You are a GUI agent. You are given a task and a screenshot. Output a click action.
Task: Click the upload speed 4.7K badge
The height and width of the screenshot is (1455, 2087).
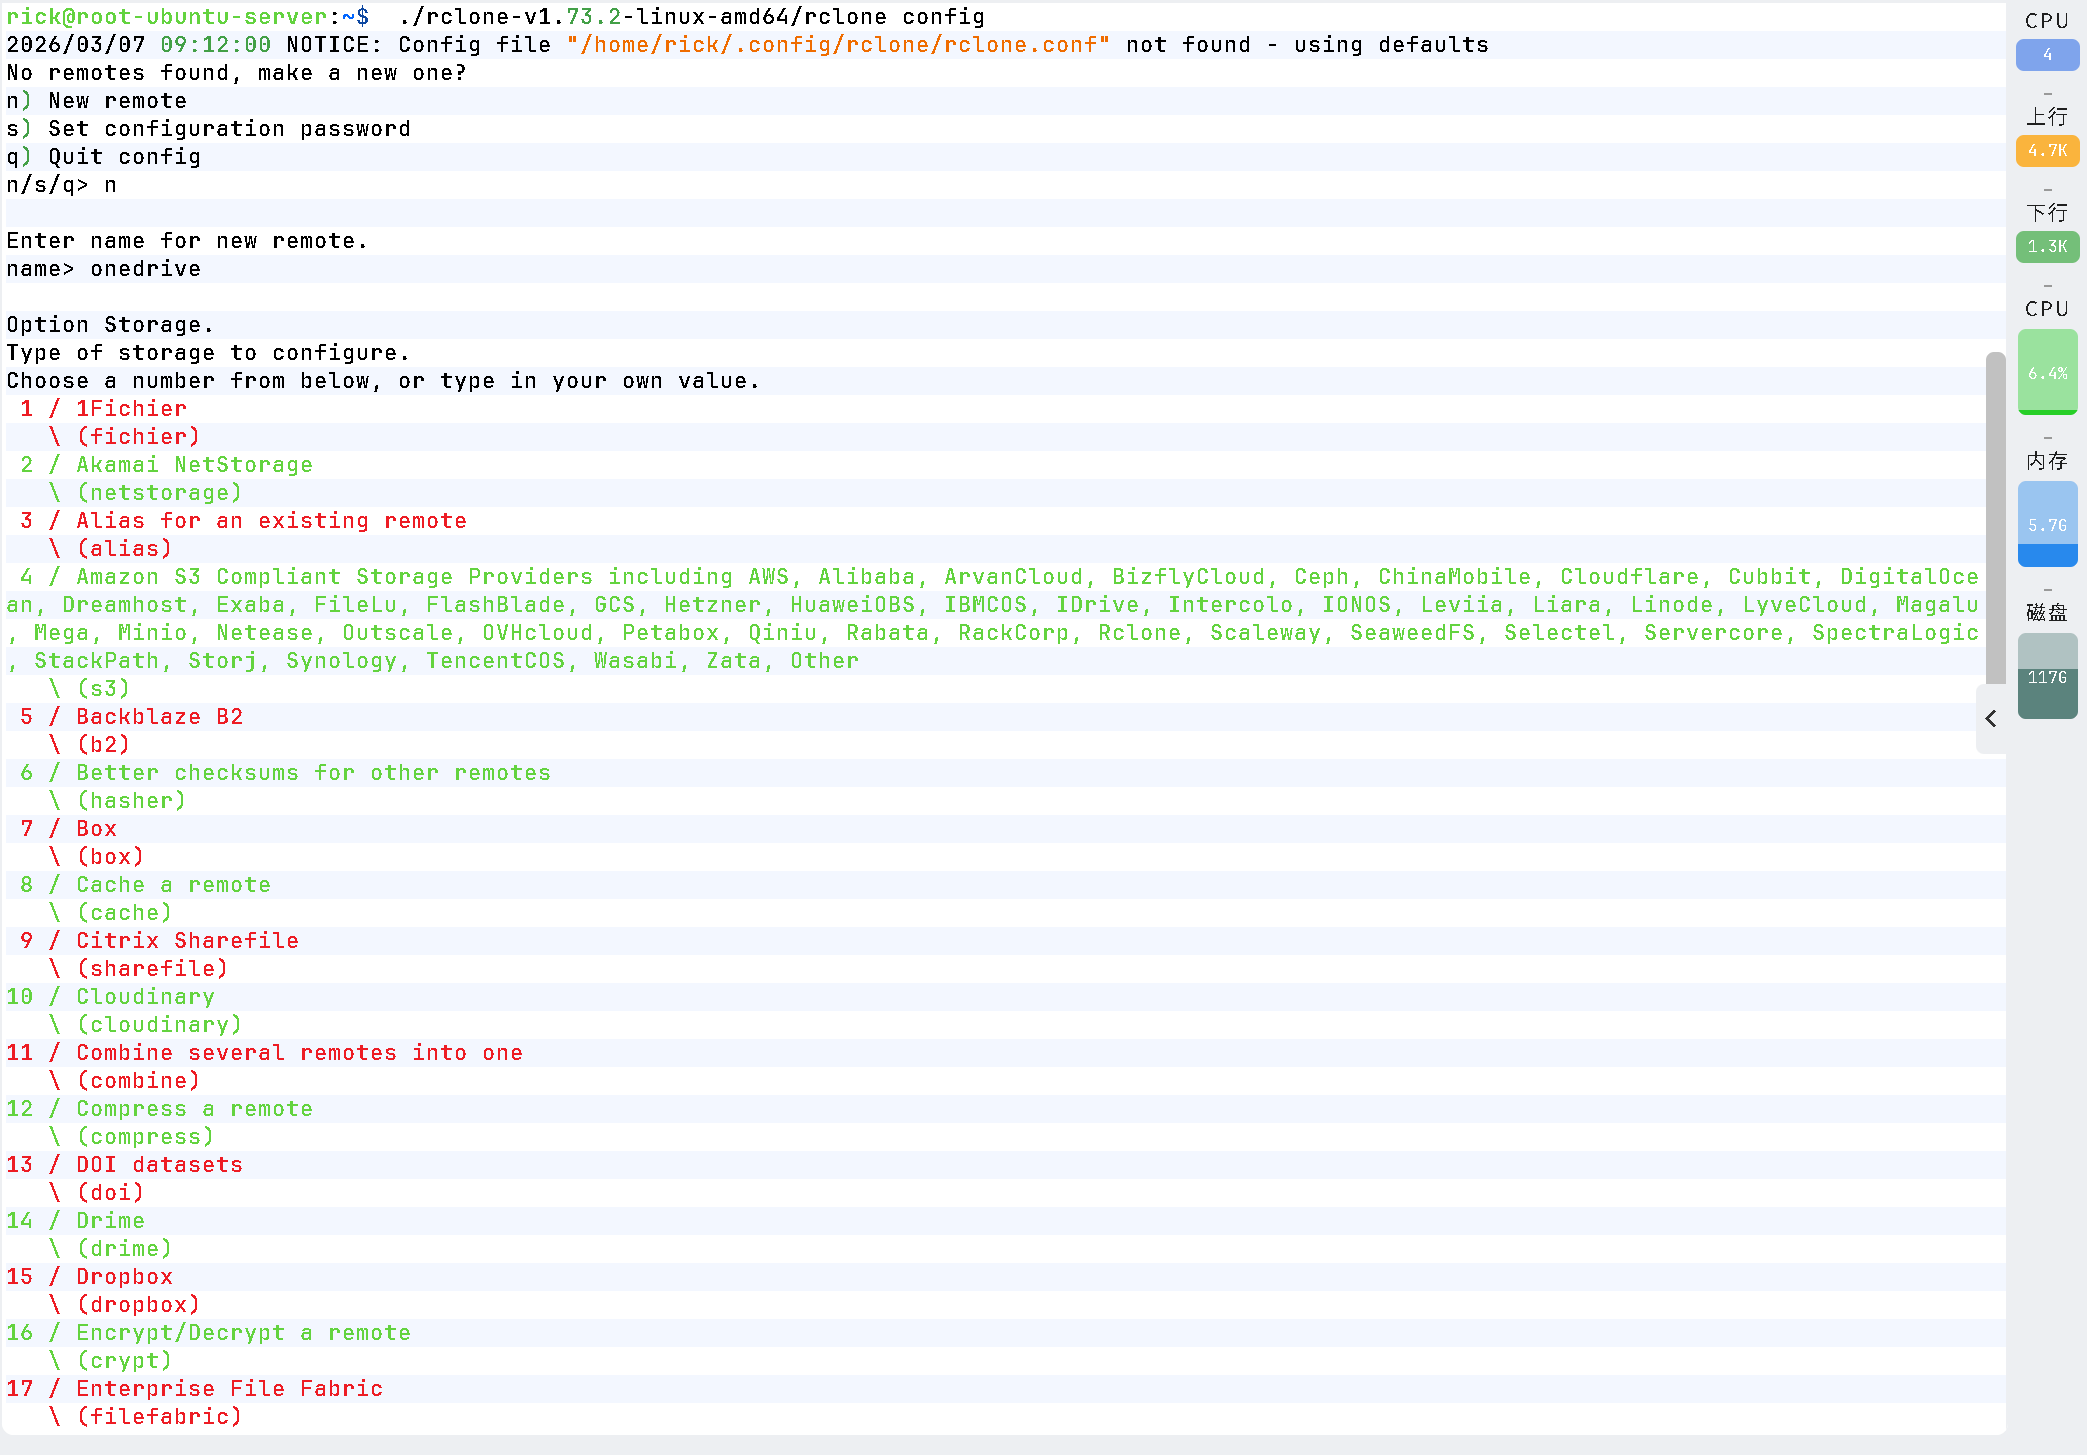pos(2047,151)
